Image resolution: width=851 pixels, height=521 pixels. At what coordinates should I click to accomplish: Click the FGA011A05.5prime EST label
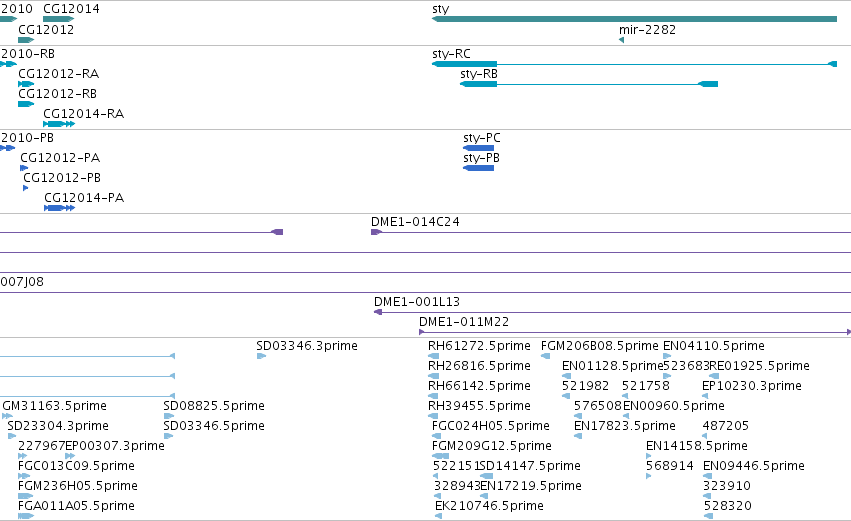pyautogui.click(x=76, y=506)
